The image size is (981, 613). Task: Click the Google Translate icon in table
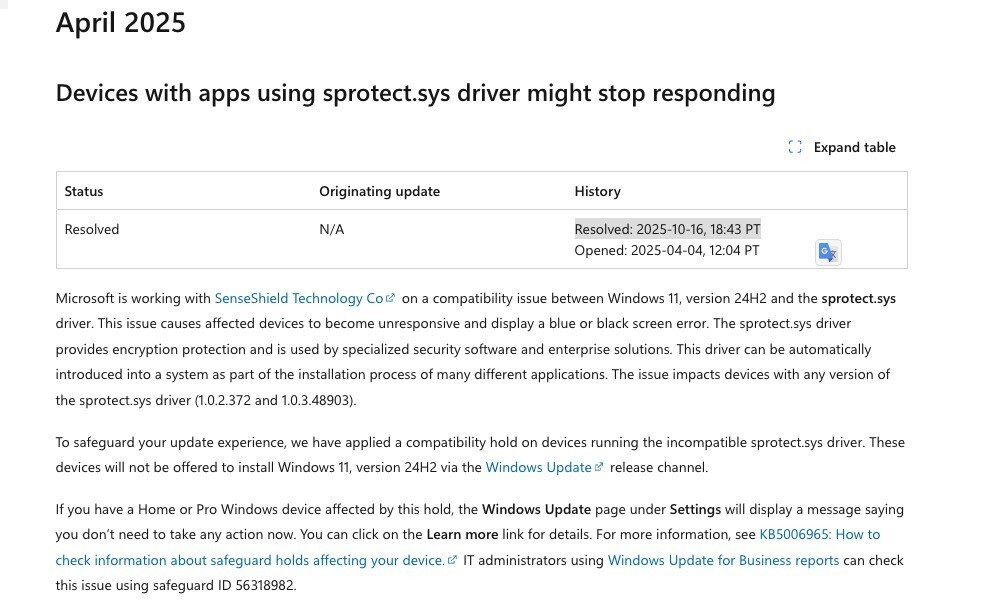click(x=828, y=252)
